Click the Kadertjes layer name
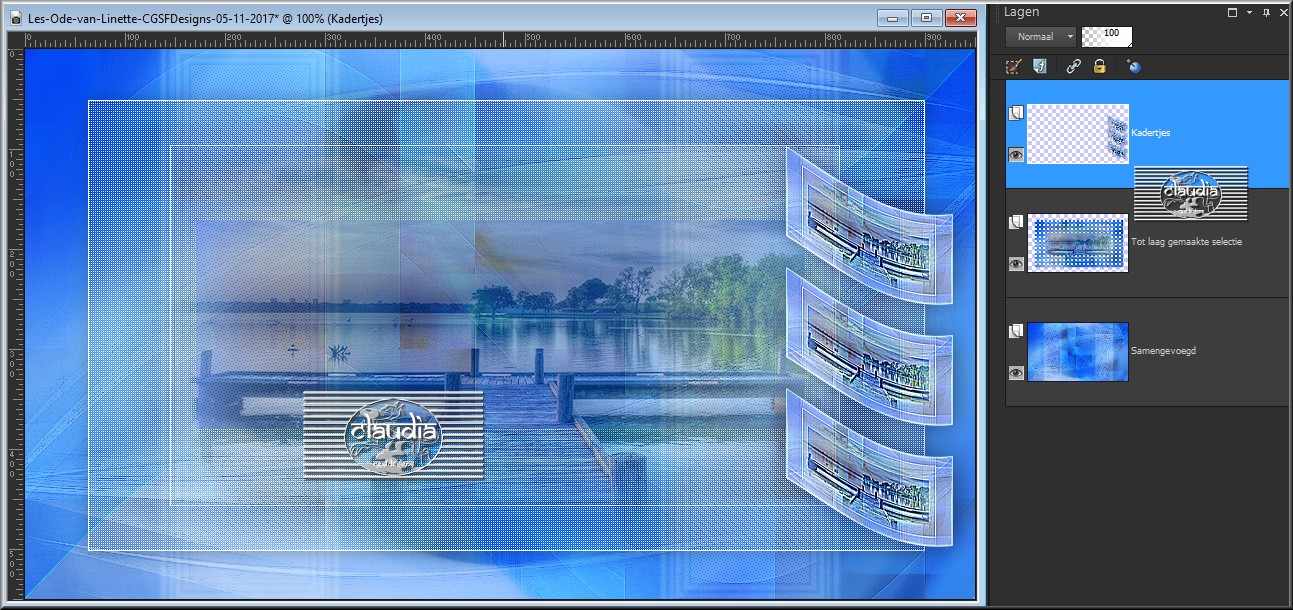1293x610 pixels. [1150, 133]
